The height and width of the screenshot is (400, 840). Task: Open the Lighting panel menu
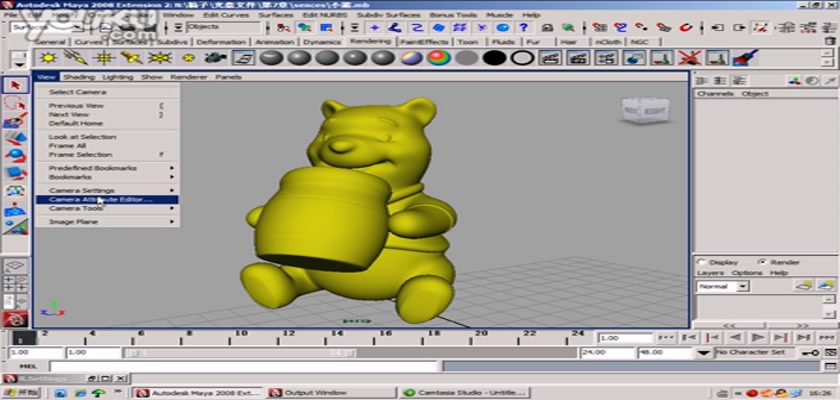click(117, 77)
